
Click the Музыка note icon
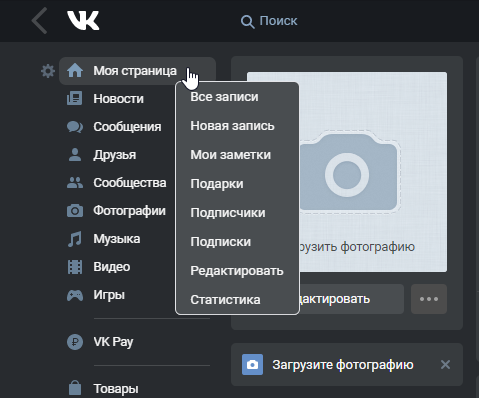coord(75,239)
